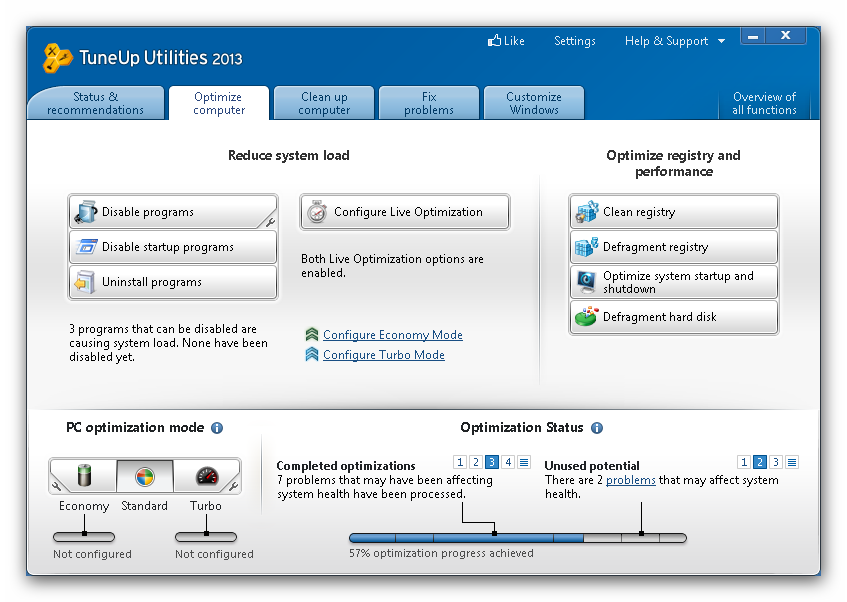
Task: Click the TuneUp Utilities logo icon
Action: point(57,57)
